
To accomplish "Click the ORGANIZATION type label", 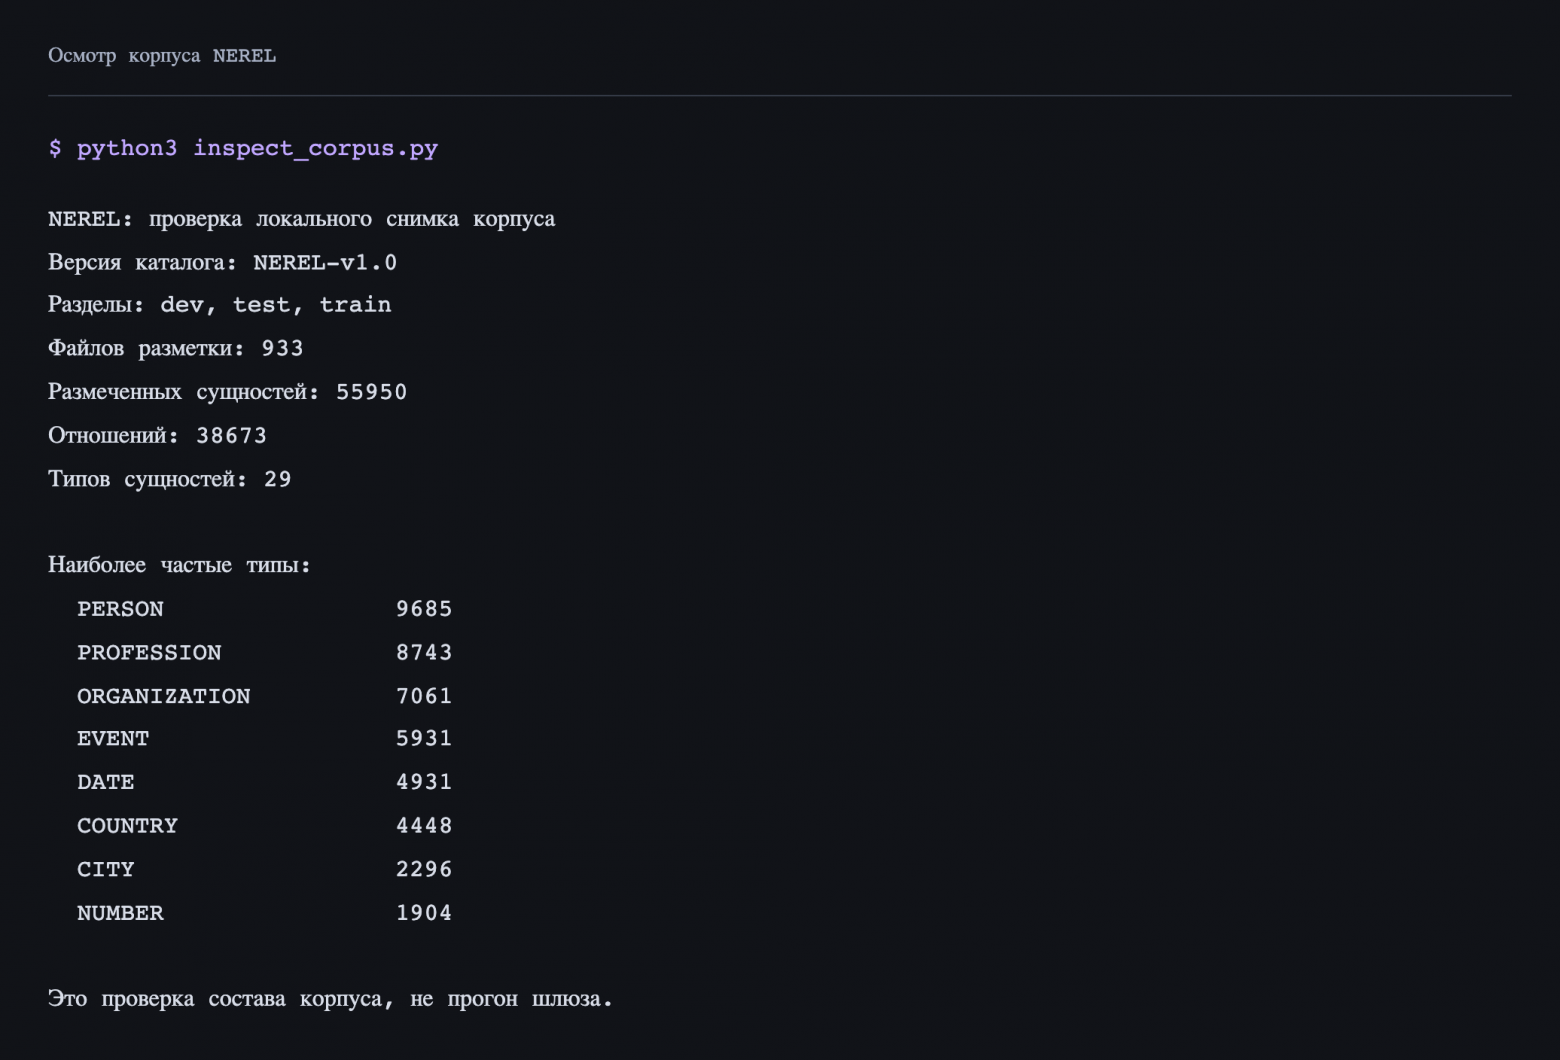I will 164,696.
